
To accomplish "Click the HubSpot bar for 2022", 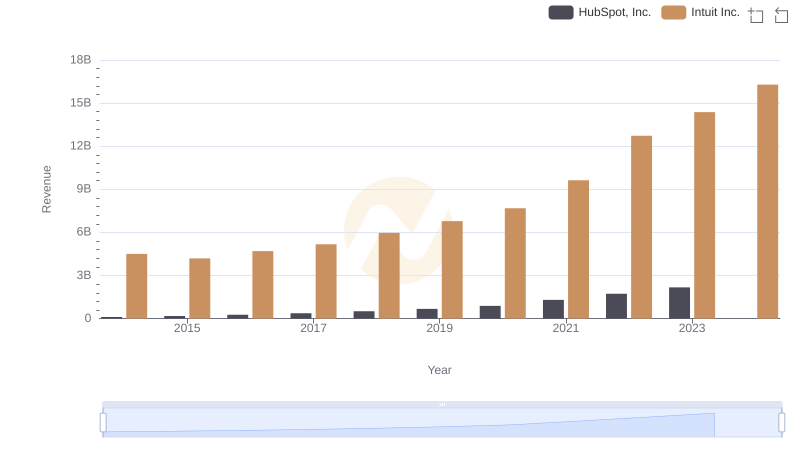I will (616, 306).
